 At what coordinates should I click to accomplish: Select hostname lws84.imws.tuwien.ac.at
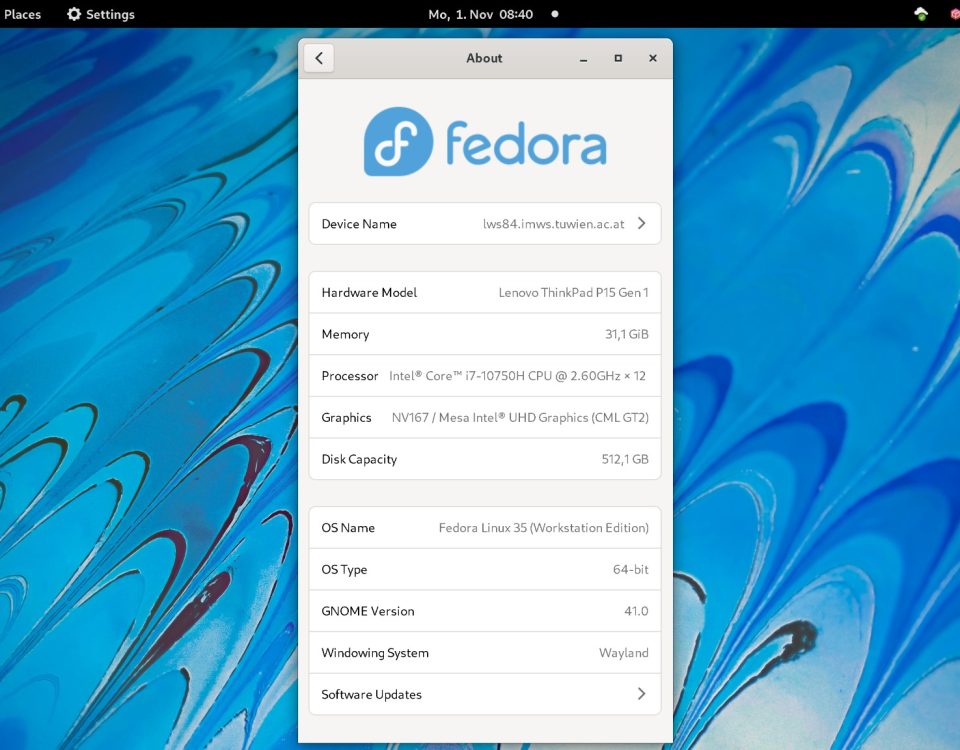[553, 224]
